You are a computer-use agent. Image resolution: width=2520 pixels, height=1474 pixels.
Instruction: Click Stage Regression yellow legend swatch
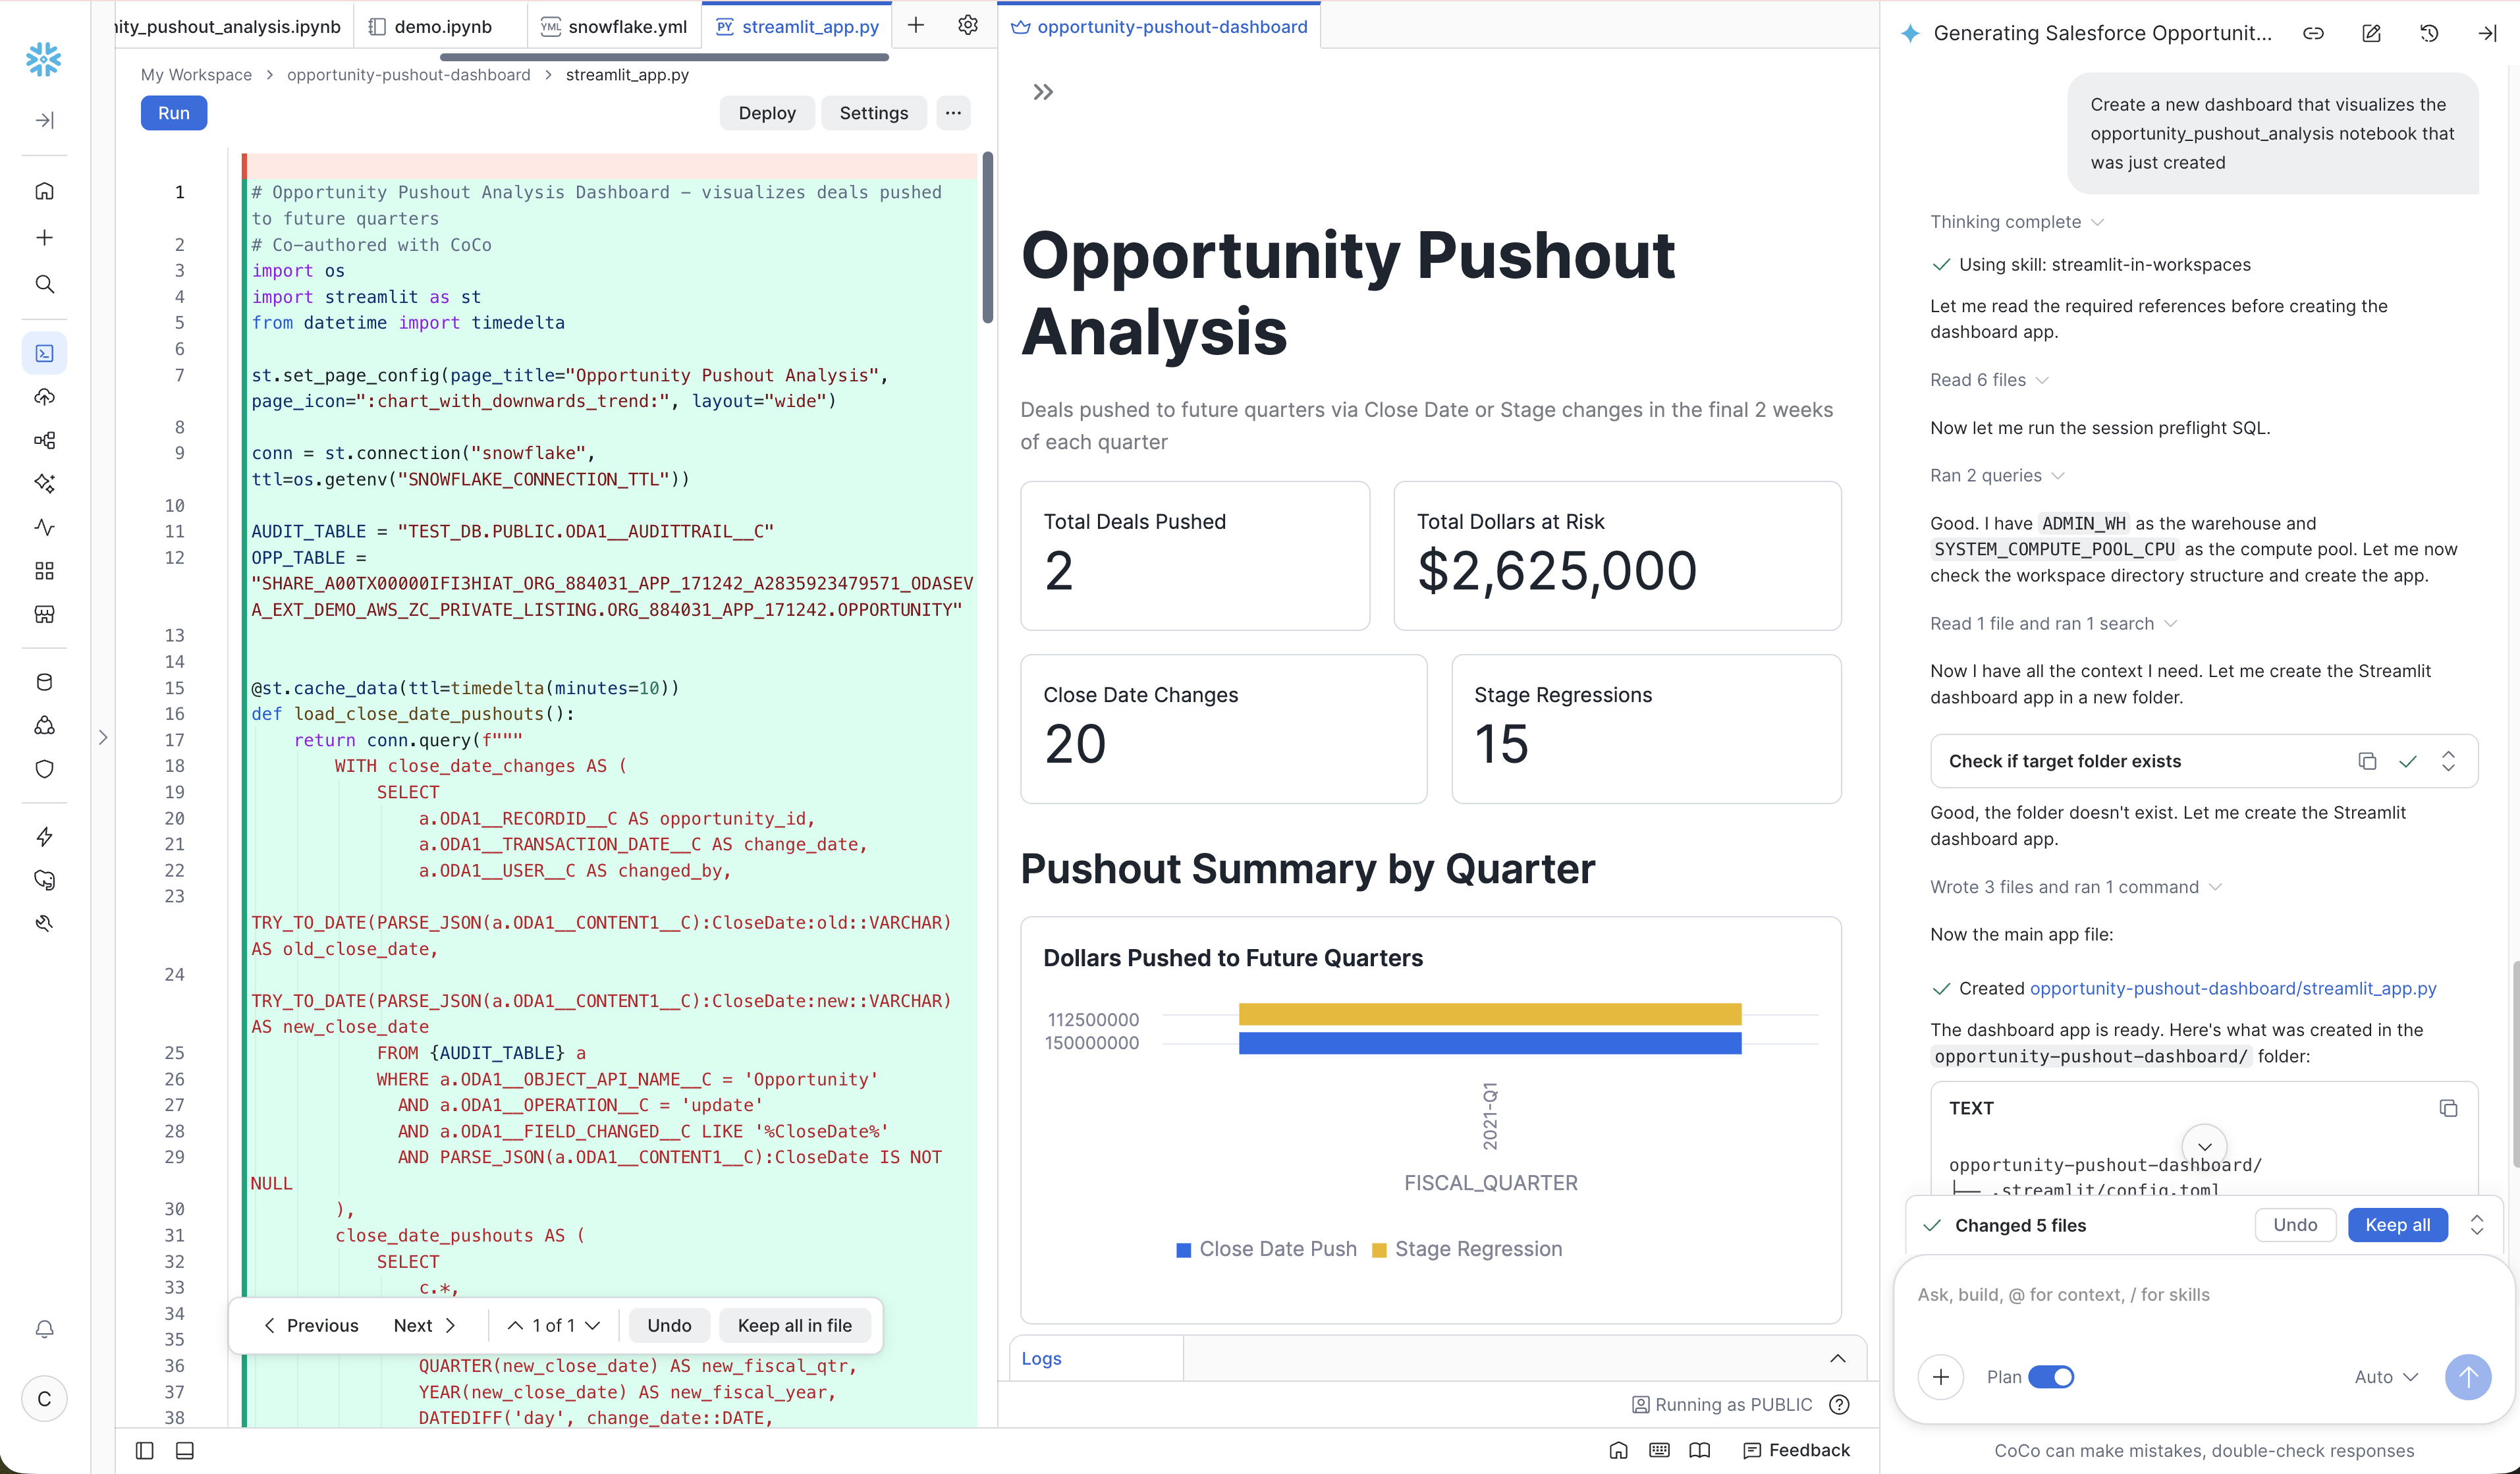tap(1380, 1250)
